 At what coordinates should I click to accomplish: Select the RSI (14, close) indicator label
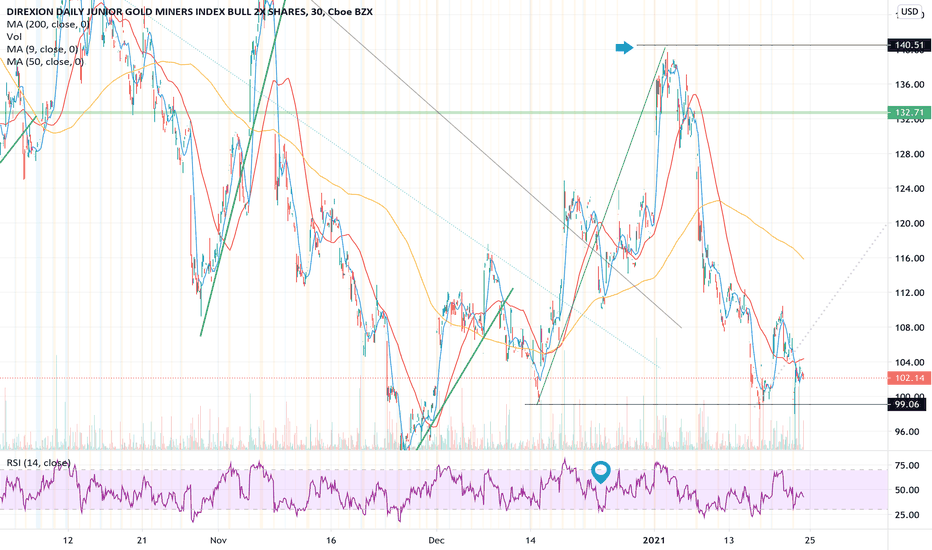pos(39,463)
